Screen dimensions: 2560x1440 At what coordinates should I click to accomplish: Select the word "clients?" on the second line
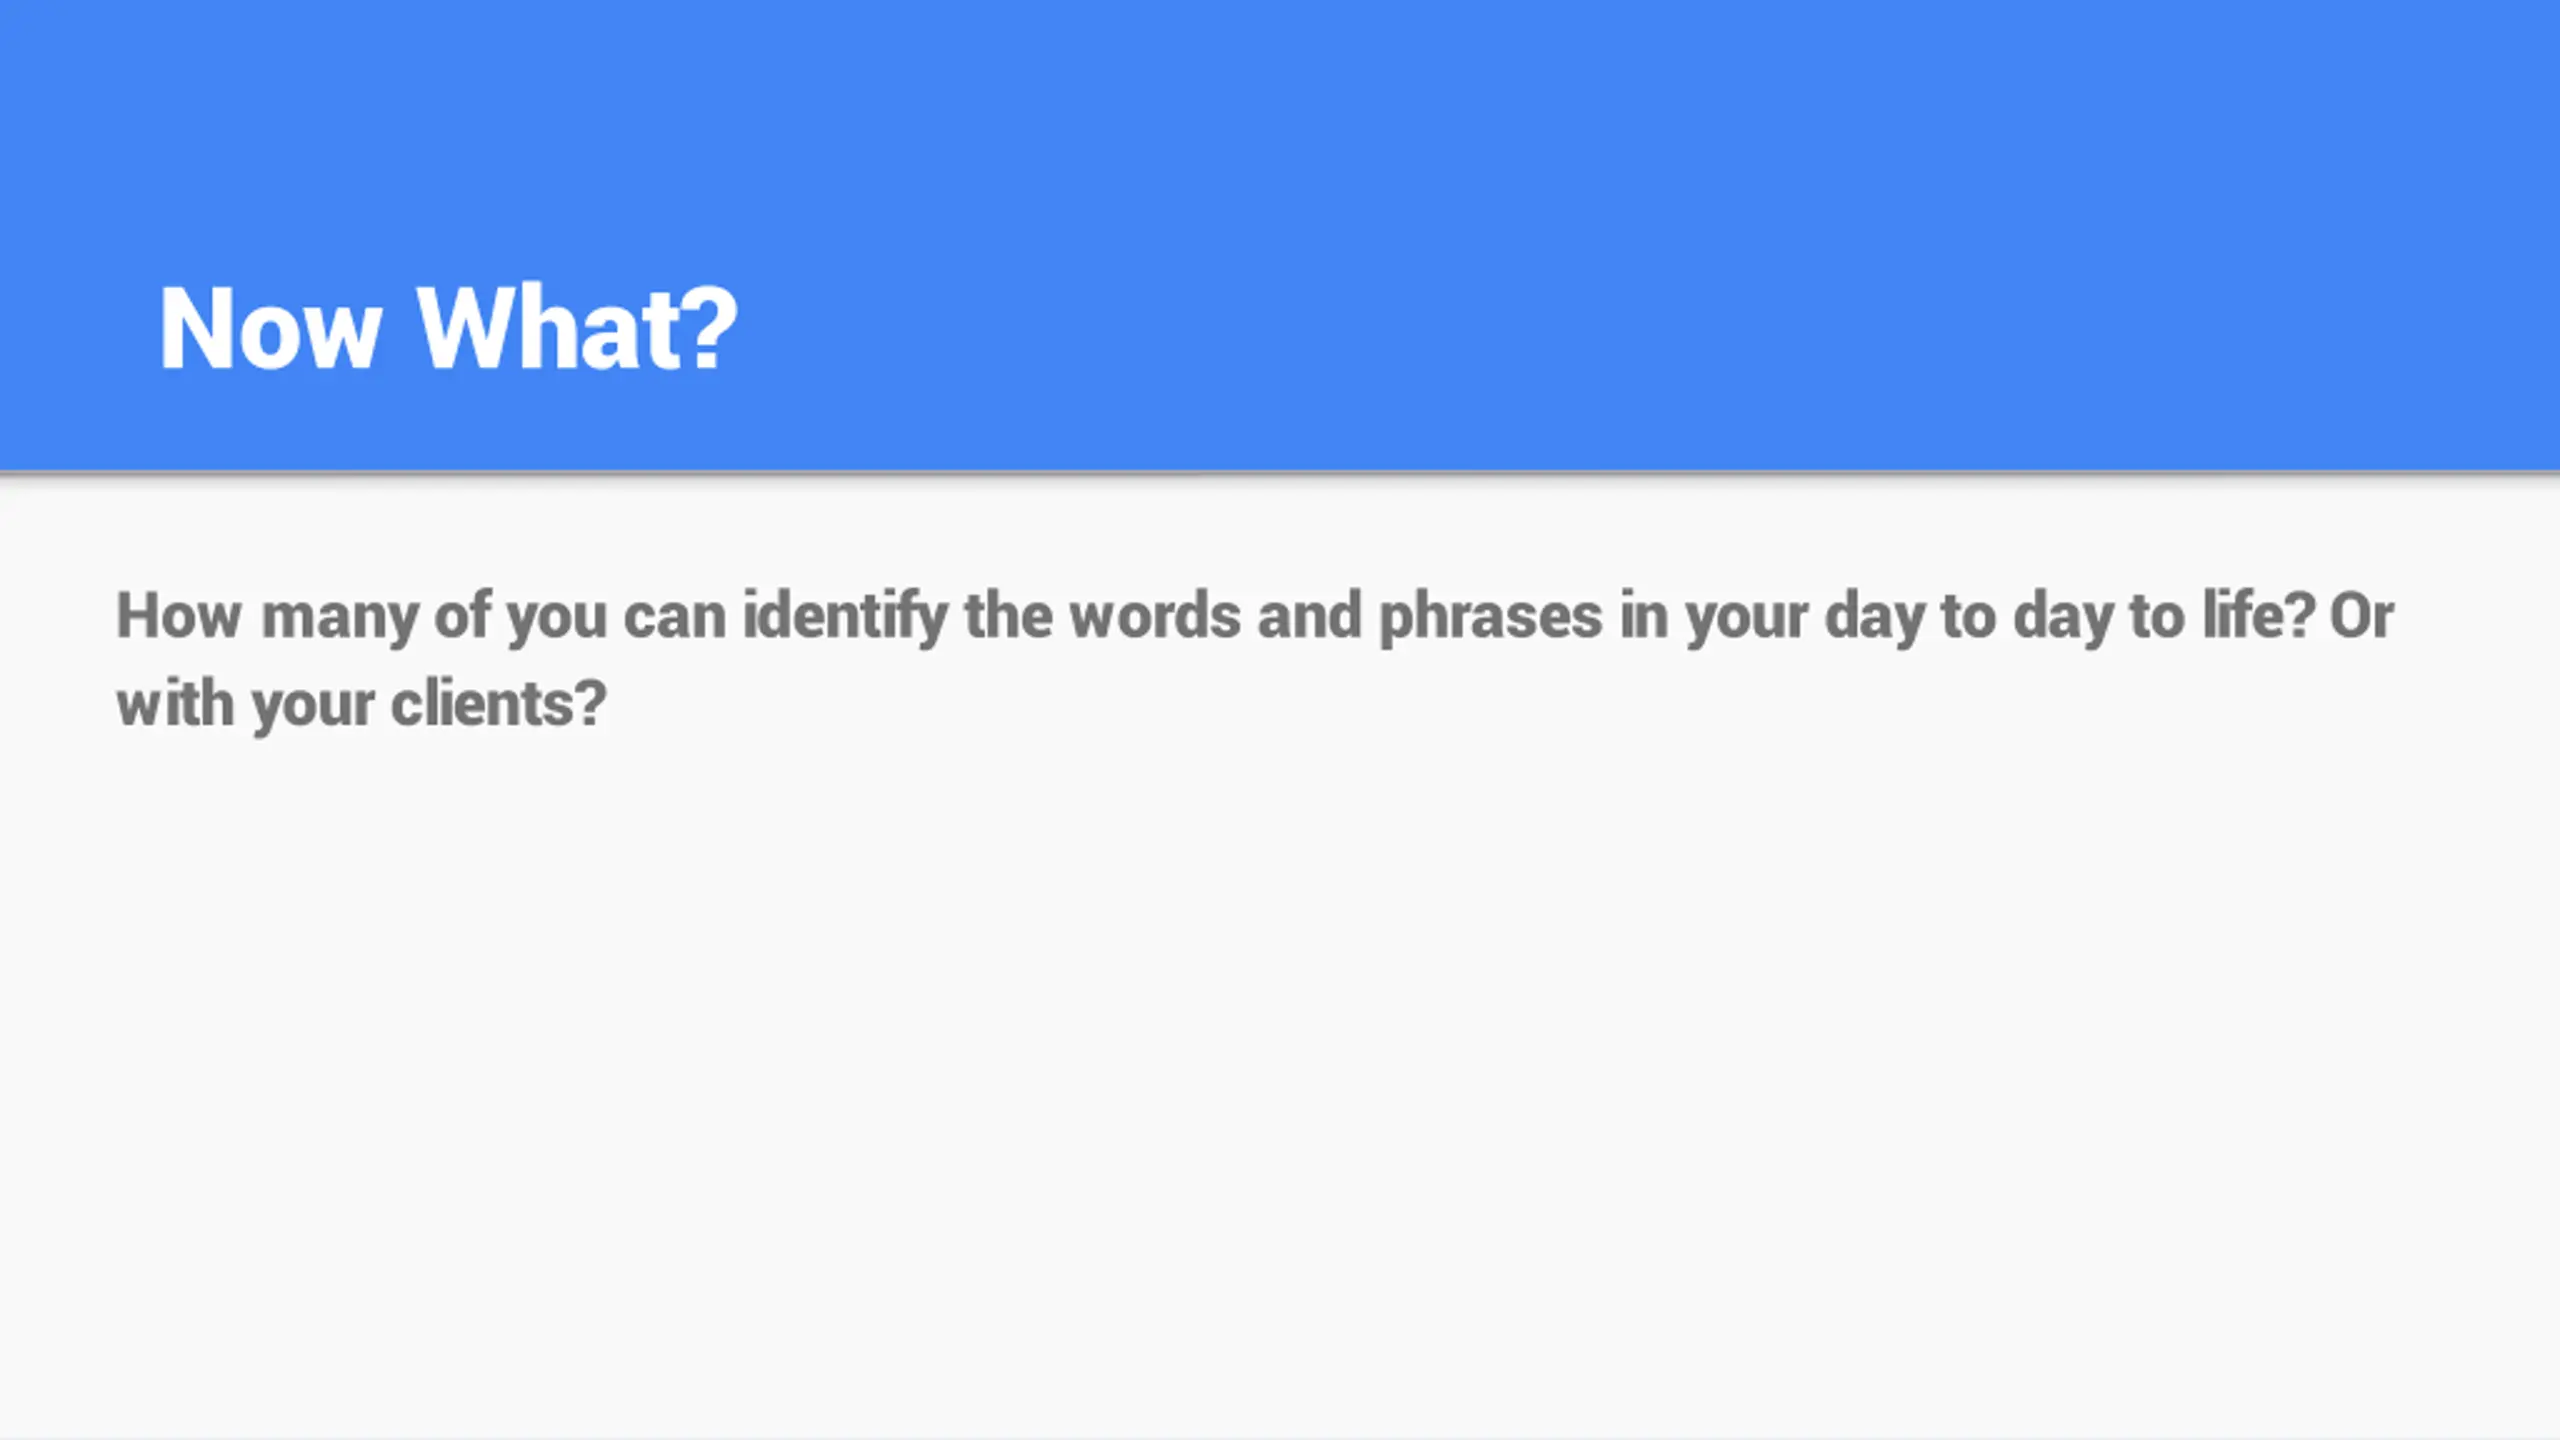(499, 703)
